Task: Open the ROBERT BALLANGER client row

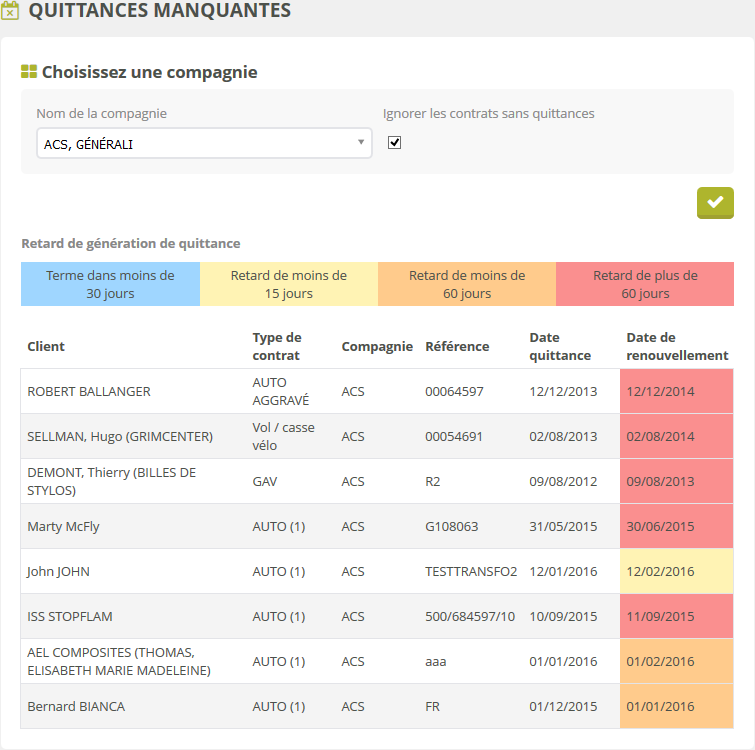Action: tap(89, 391)
